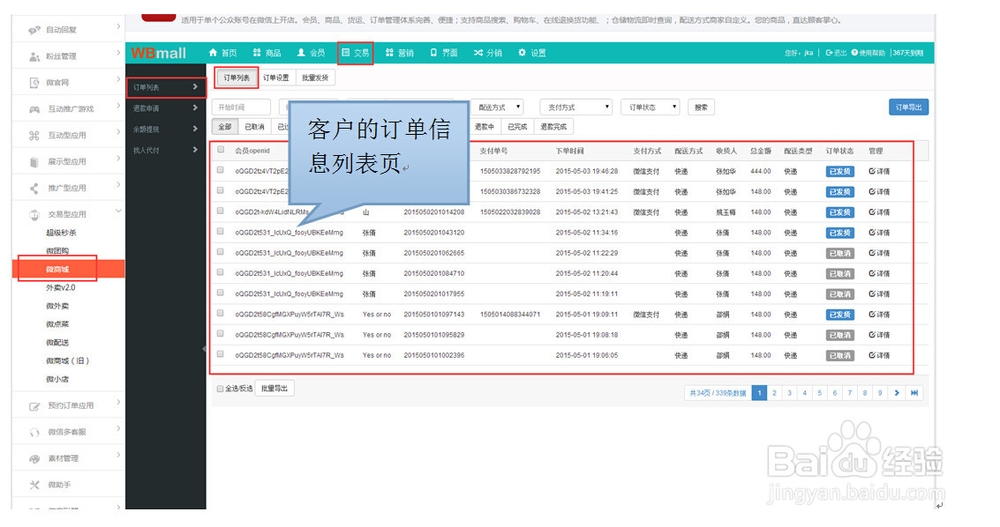
Task: Click the 互动推广游戏 gamepad icon
Action: [x=34, y=109]
